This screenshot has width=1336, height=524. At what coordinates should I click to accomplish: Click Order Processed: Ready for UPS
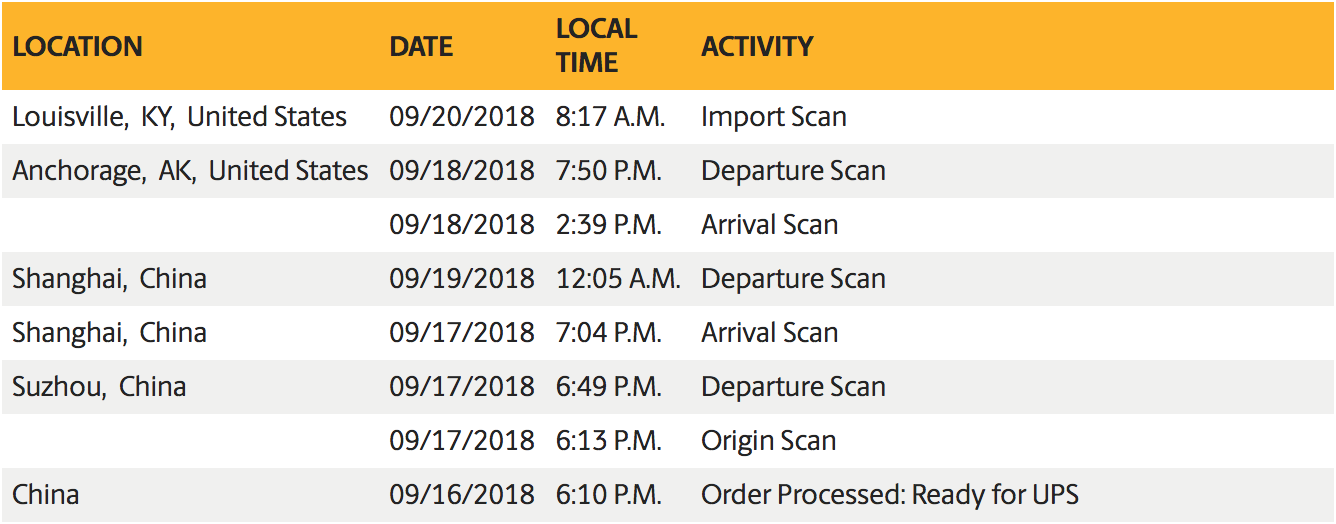890,495
